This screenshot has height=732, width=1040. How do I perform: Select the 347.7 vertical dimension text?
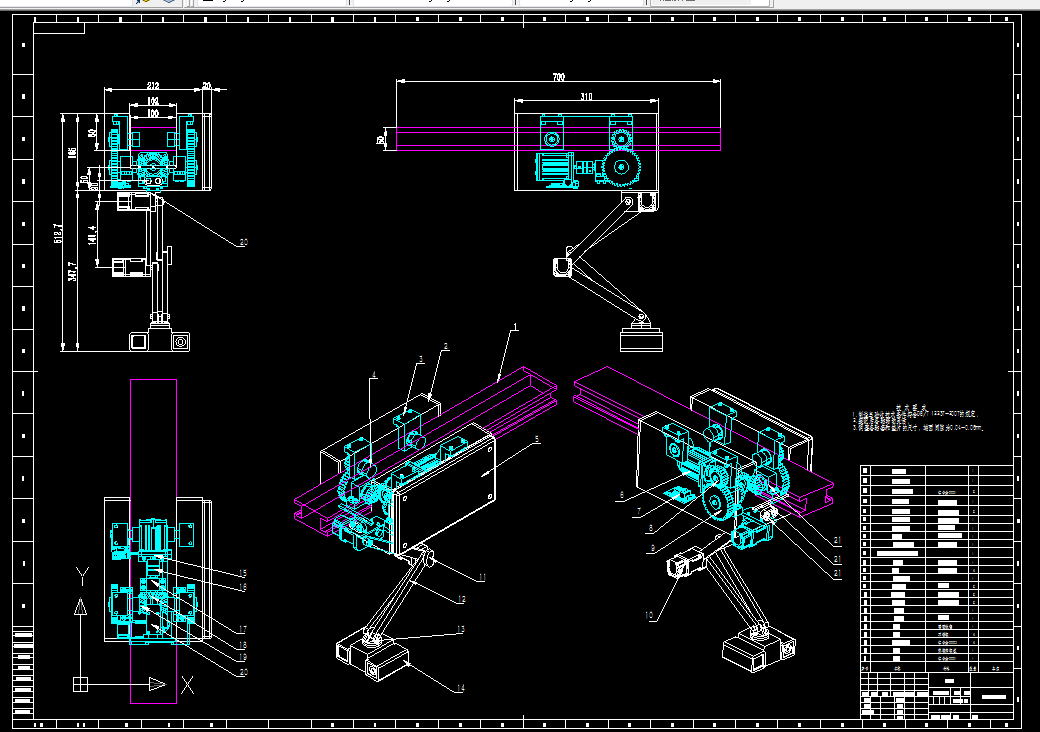tap(72, 271)
